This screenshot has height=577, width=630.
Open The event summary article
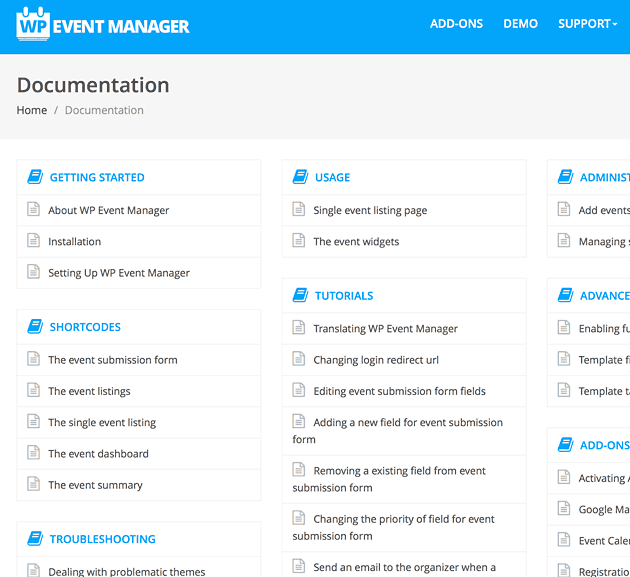(95, 485)
